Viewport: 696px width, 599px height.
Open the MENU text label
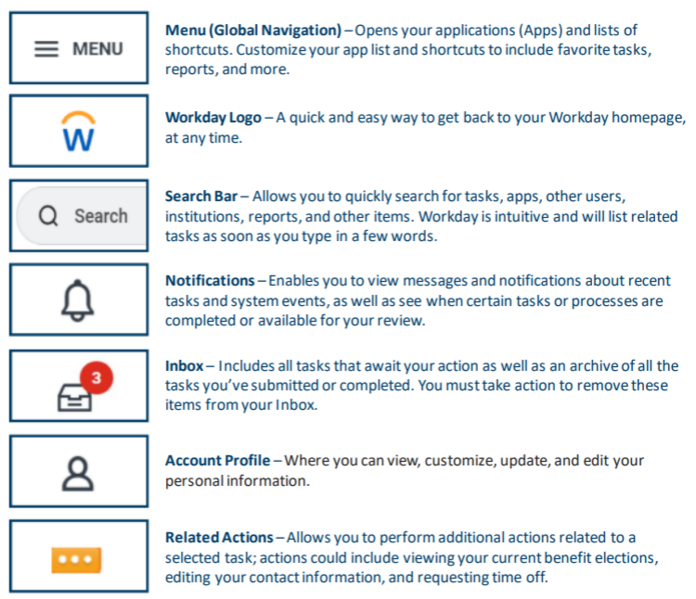(x=97, y=49)
